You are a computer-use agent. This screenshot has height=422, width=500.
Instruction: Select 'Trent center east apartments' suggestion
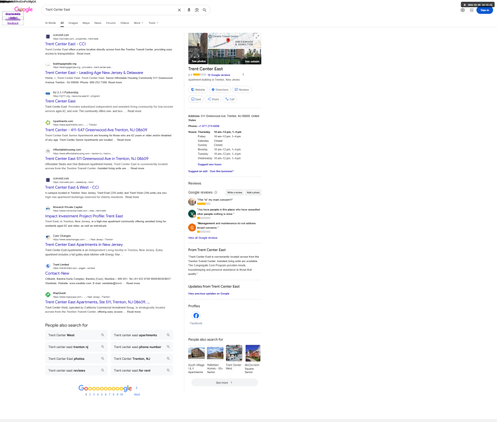[142, 335]
